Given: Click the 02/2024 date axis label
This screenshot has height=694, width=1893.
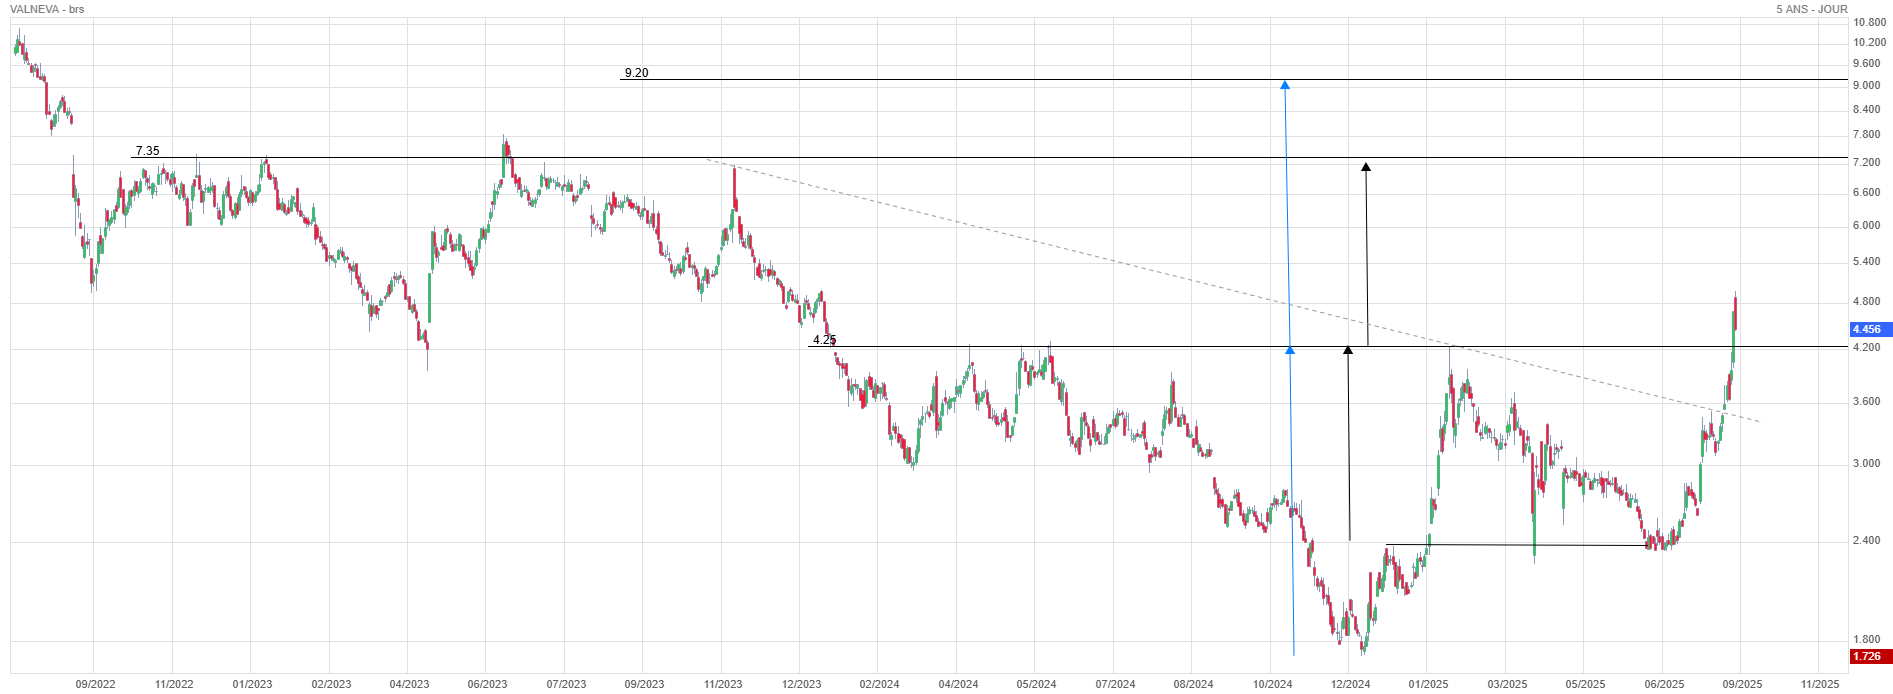Looking at the screenshot, I should tap(879, 684).
